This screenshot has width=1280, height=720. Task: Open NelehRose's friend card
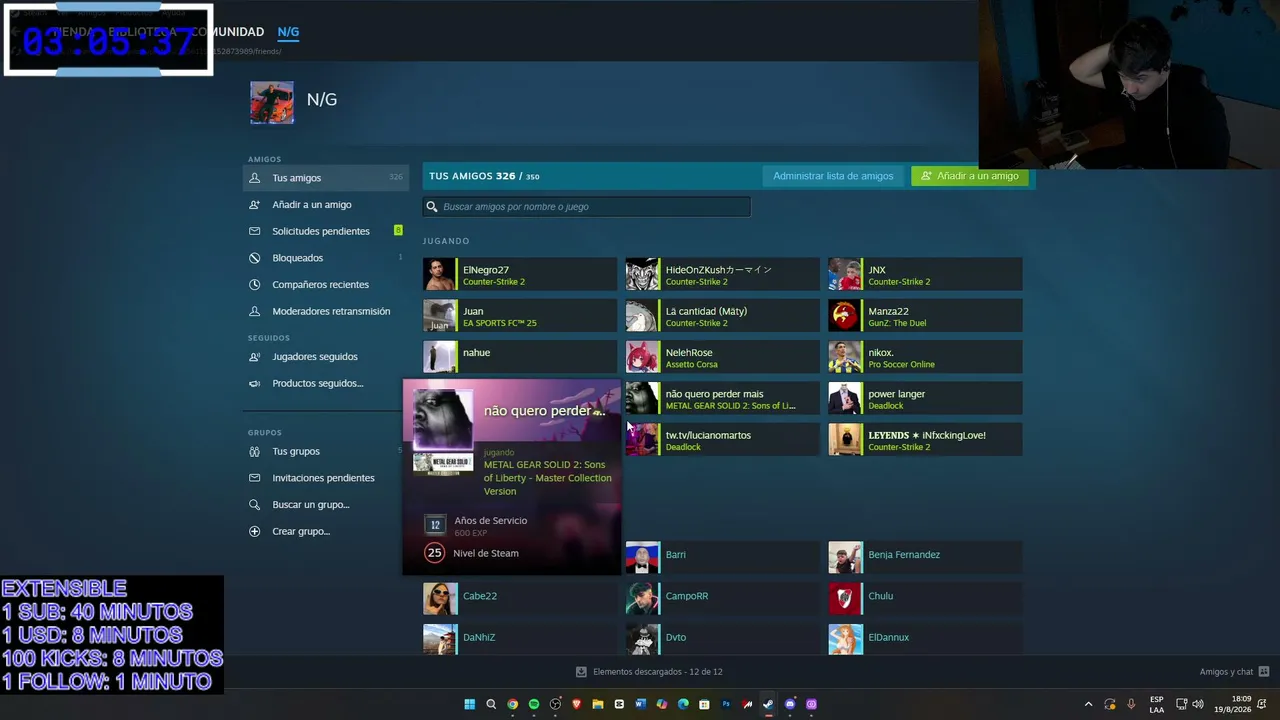[723, 358]
